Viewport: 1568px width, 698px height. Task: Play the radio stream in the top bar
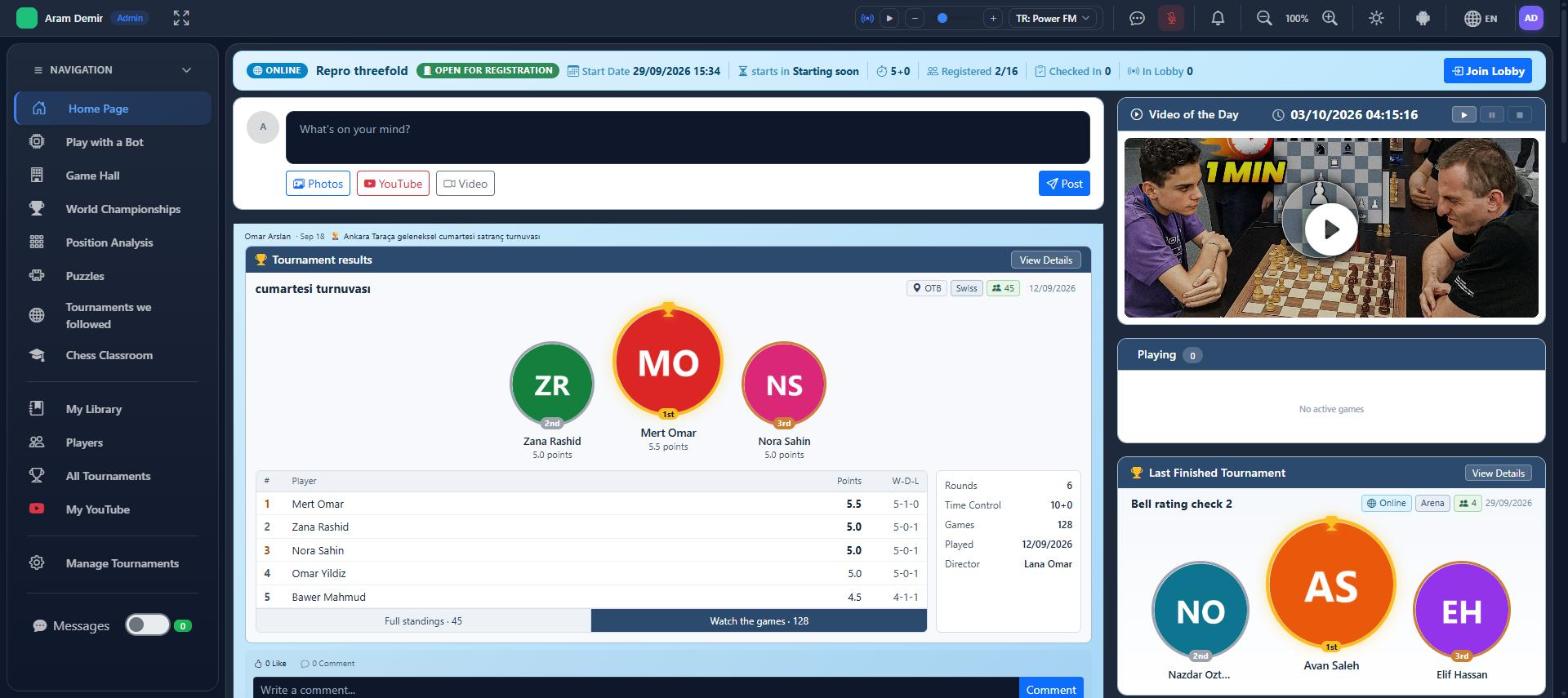coord(889,18)
